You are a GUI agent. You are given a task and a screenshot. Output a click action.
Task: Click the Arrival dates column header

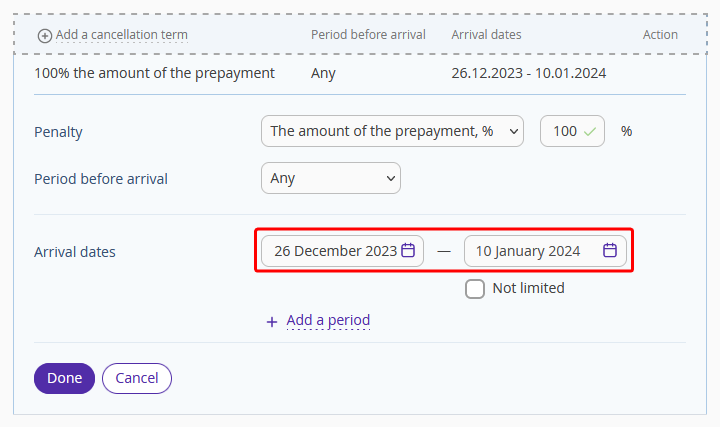tap(486, 35)
